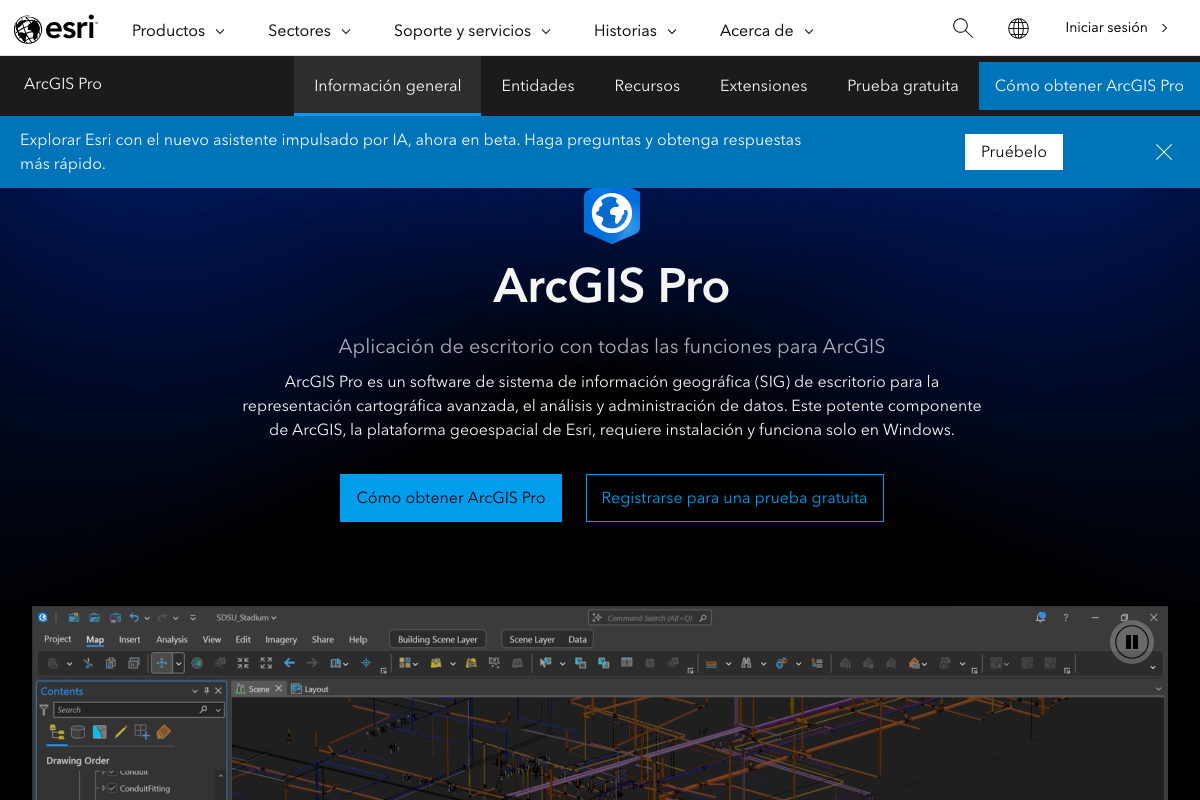The image size is (1200, 800).
Task: Click the ArcGIS Pro title in sub-navigation
Action: pos(63,83)
